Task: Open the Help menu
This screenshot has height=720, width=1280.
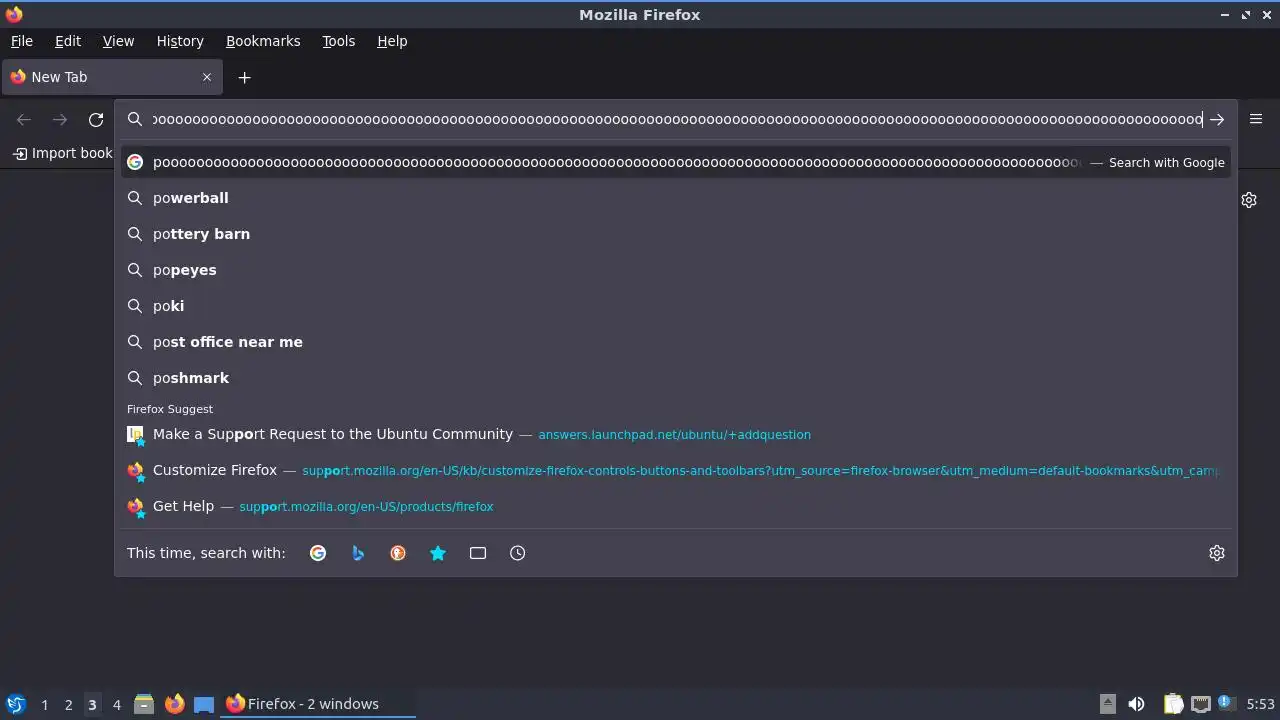Action: pos(392,41)
